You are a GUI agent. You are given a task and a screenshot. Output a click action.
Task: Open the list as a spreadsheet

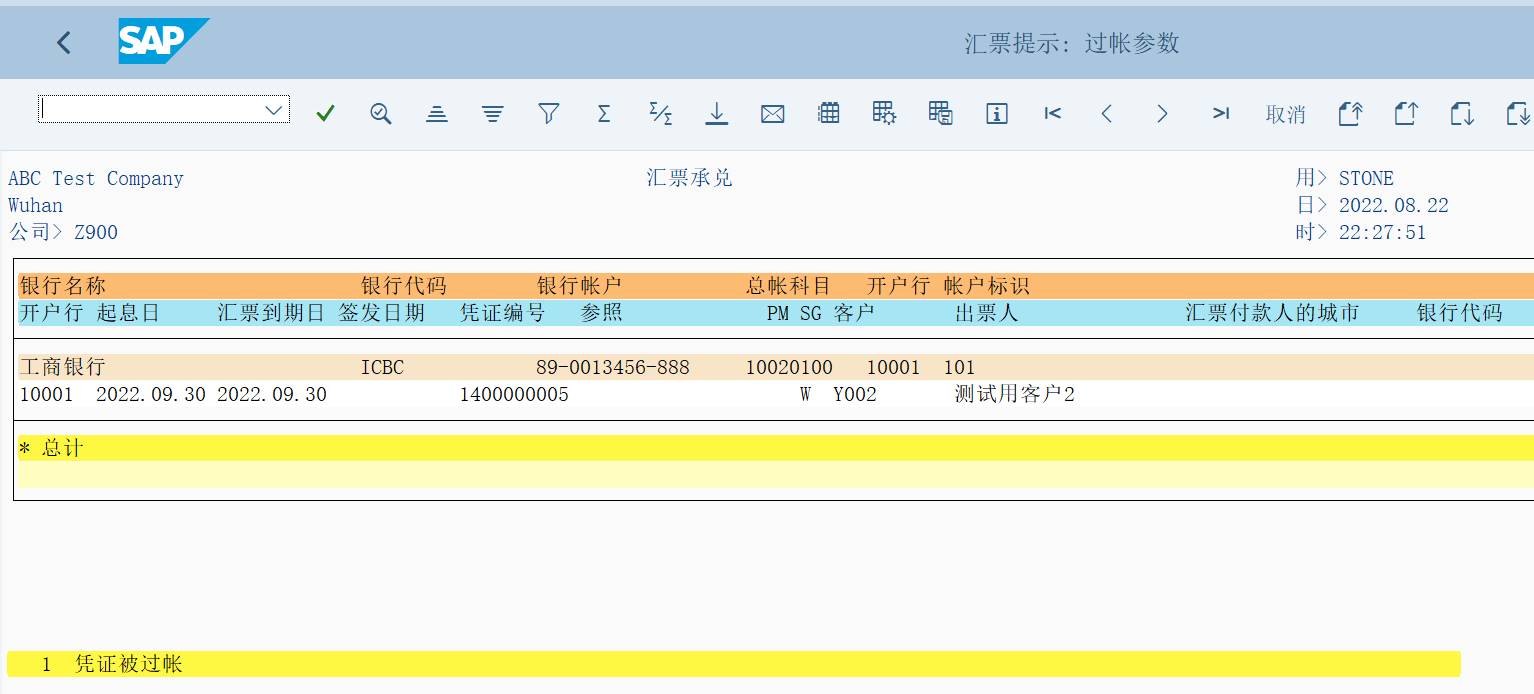828,113
